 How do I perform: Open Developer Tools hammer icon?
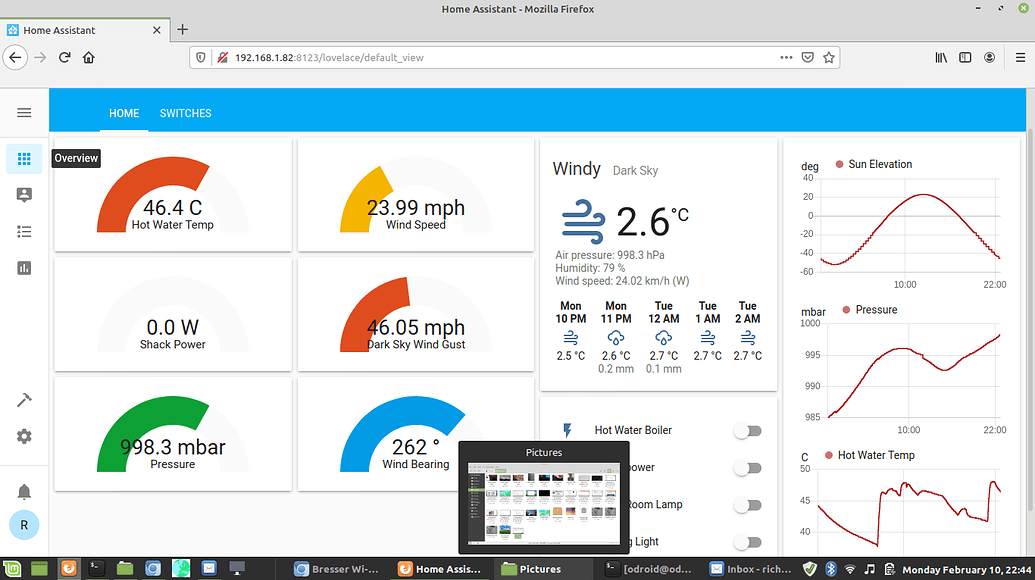(24, 399)
